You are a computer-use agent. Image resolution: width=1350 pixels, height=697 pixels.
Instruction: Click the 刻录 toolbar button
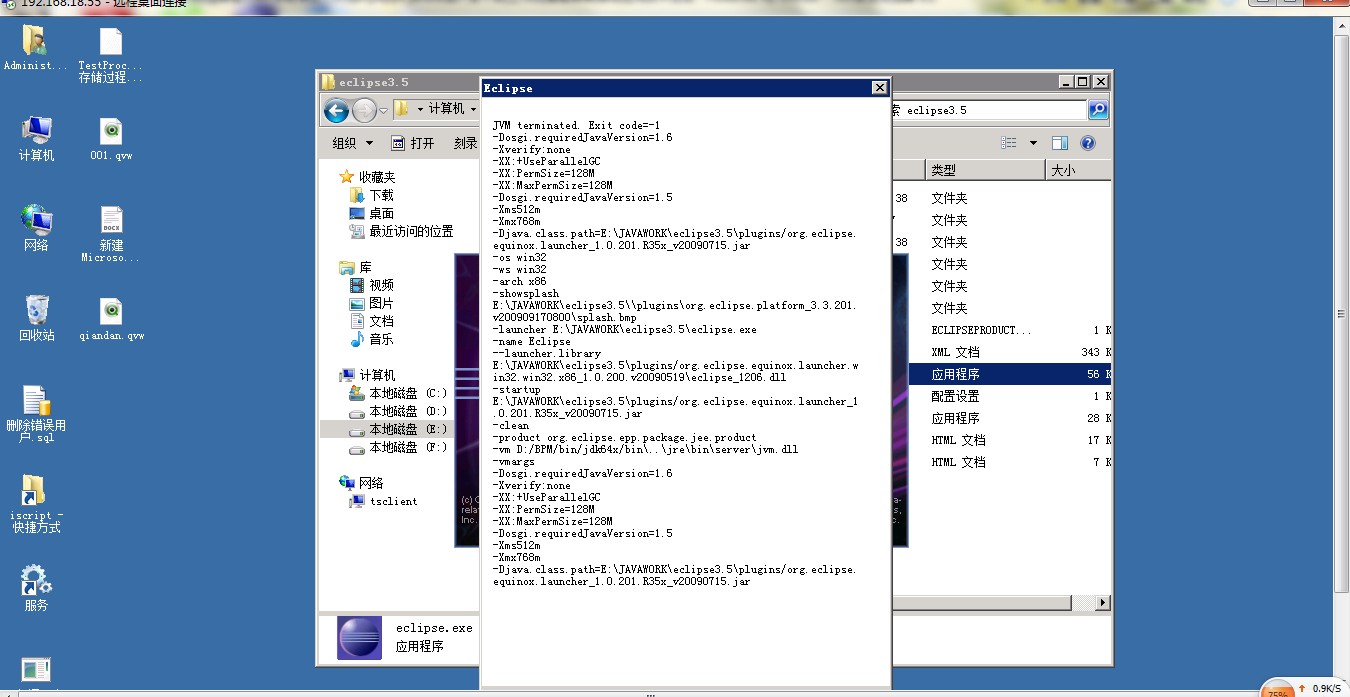point(465,143)
